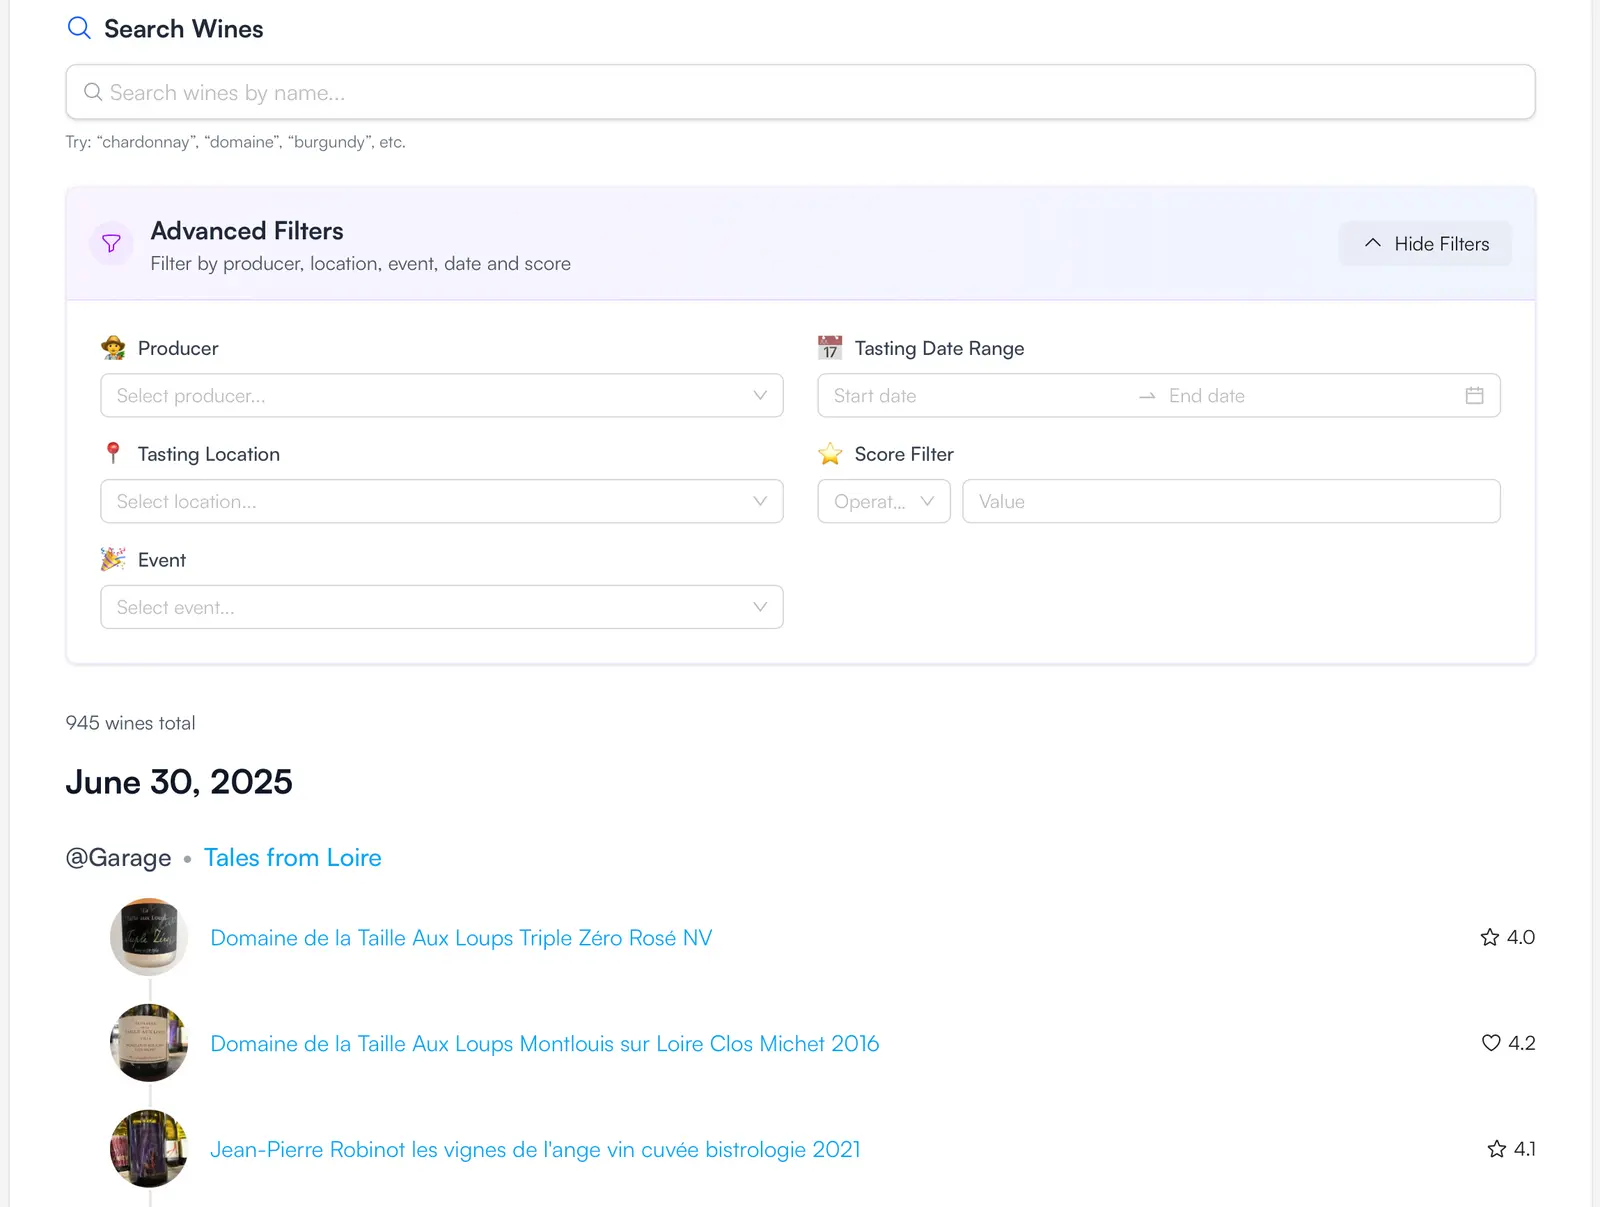Screen dimensions: 1600x1207
Task: Click the End date input
Action: click(x=1300, y=396)
